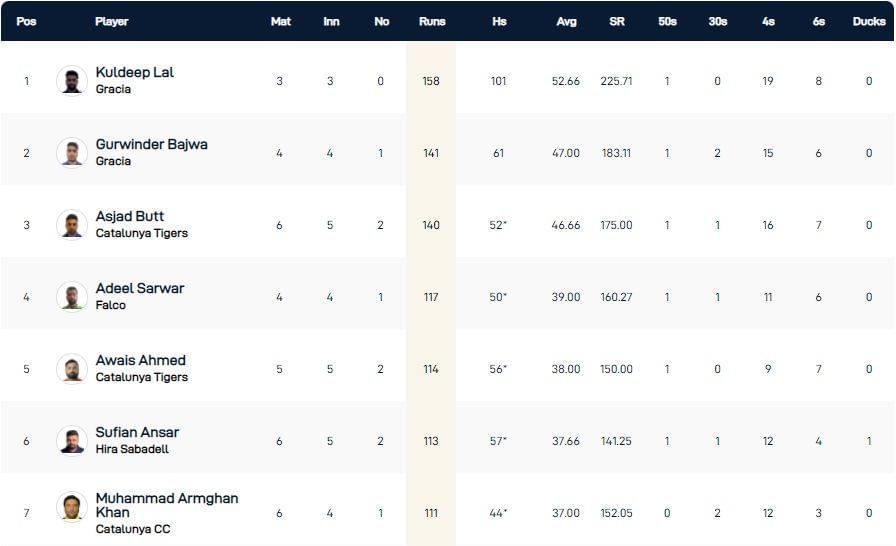Sort by Avg column header

pyautogui.click(x=566, y=21)
